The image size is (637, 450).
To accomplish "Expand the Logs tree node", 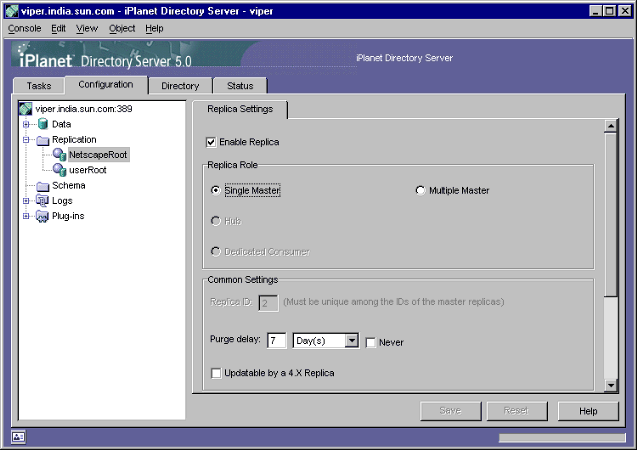I will pos(26,201).
